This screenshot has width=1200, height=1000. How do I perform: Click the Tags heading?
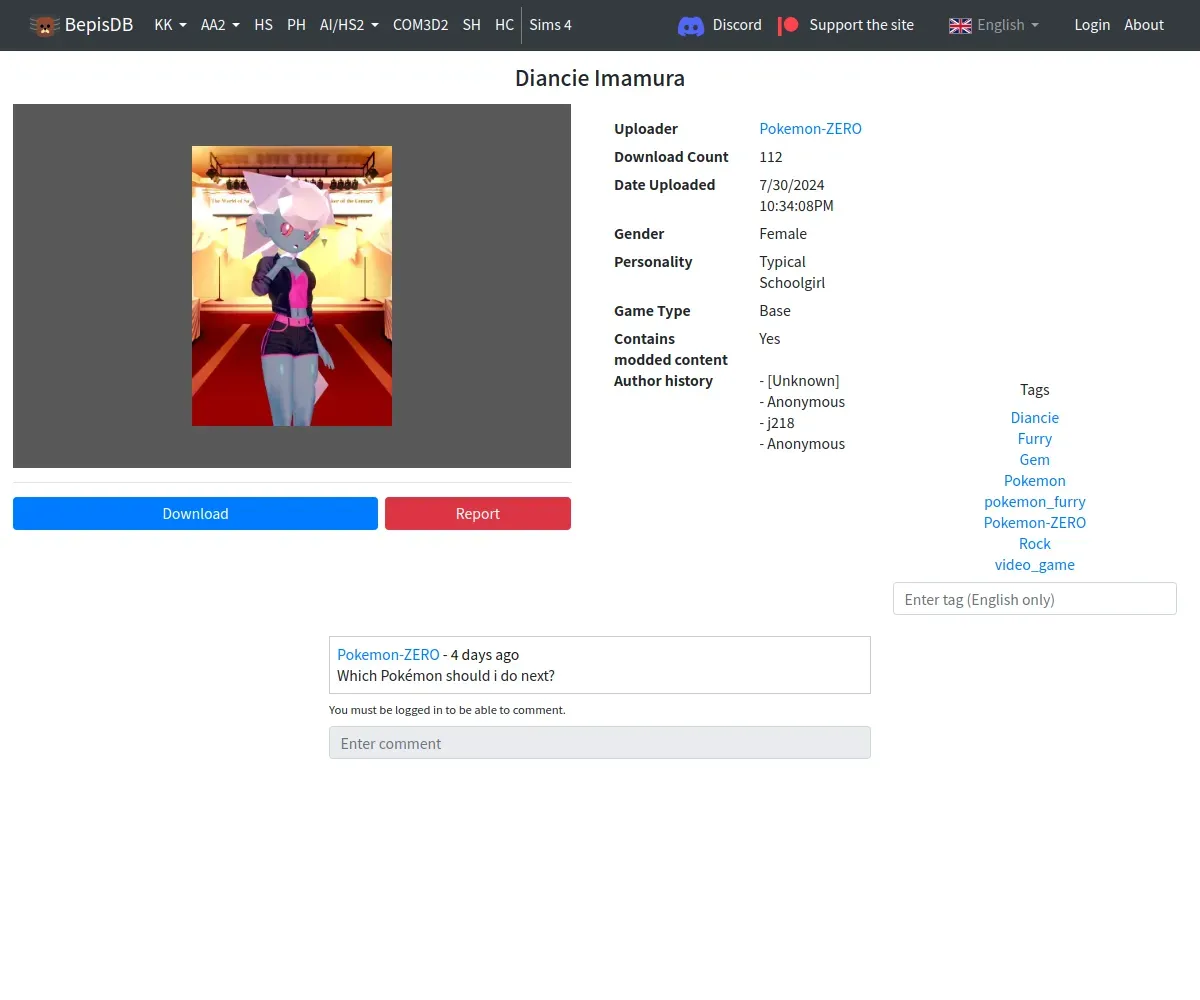(1035, 389)
